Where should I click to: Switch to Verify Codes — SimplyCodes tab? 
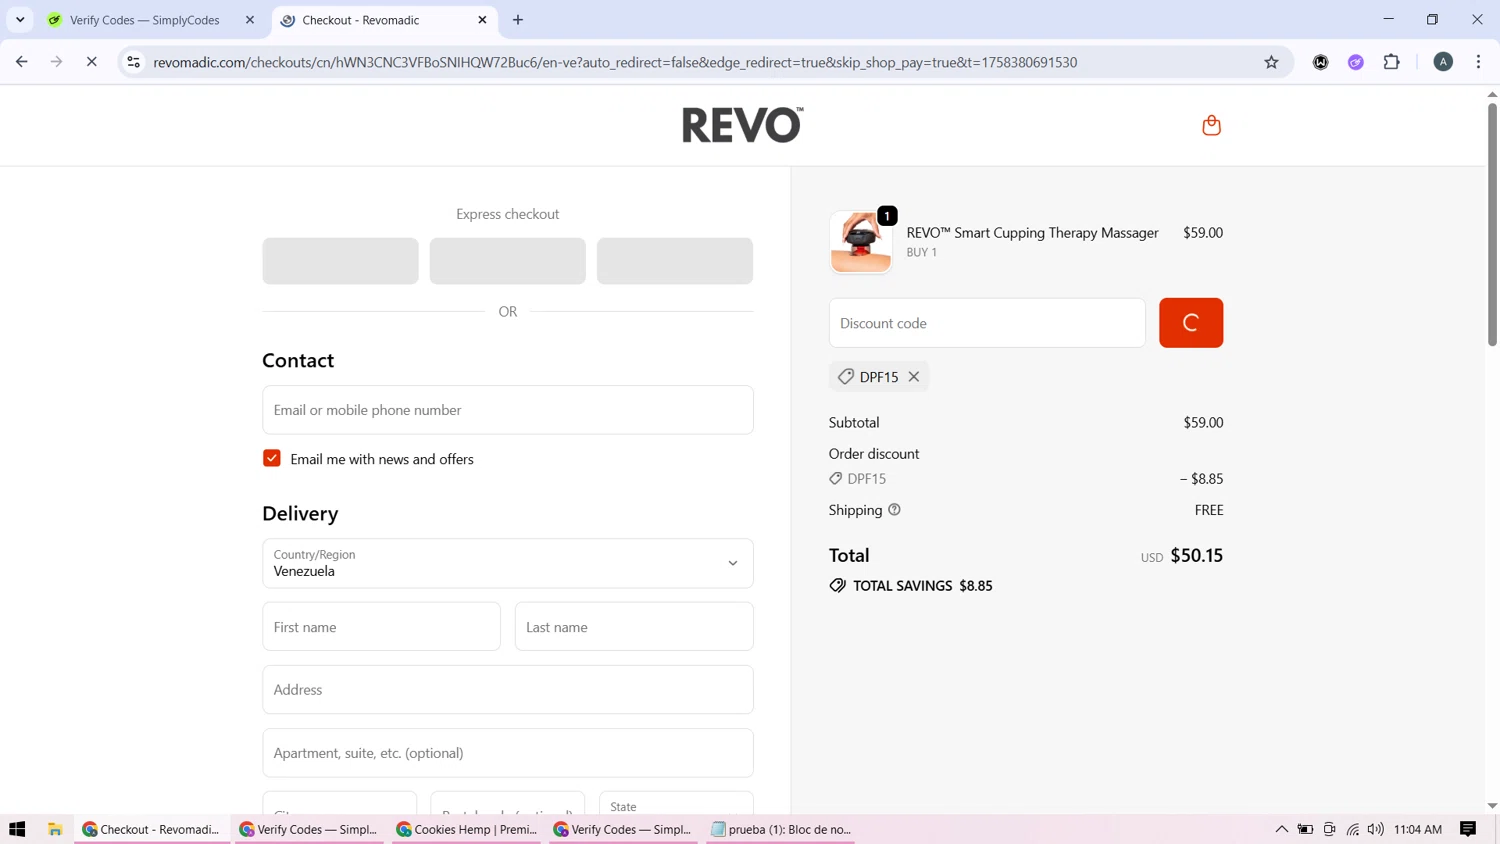tap(145, 20)
